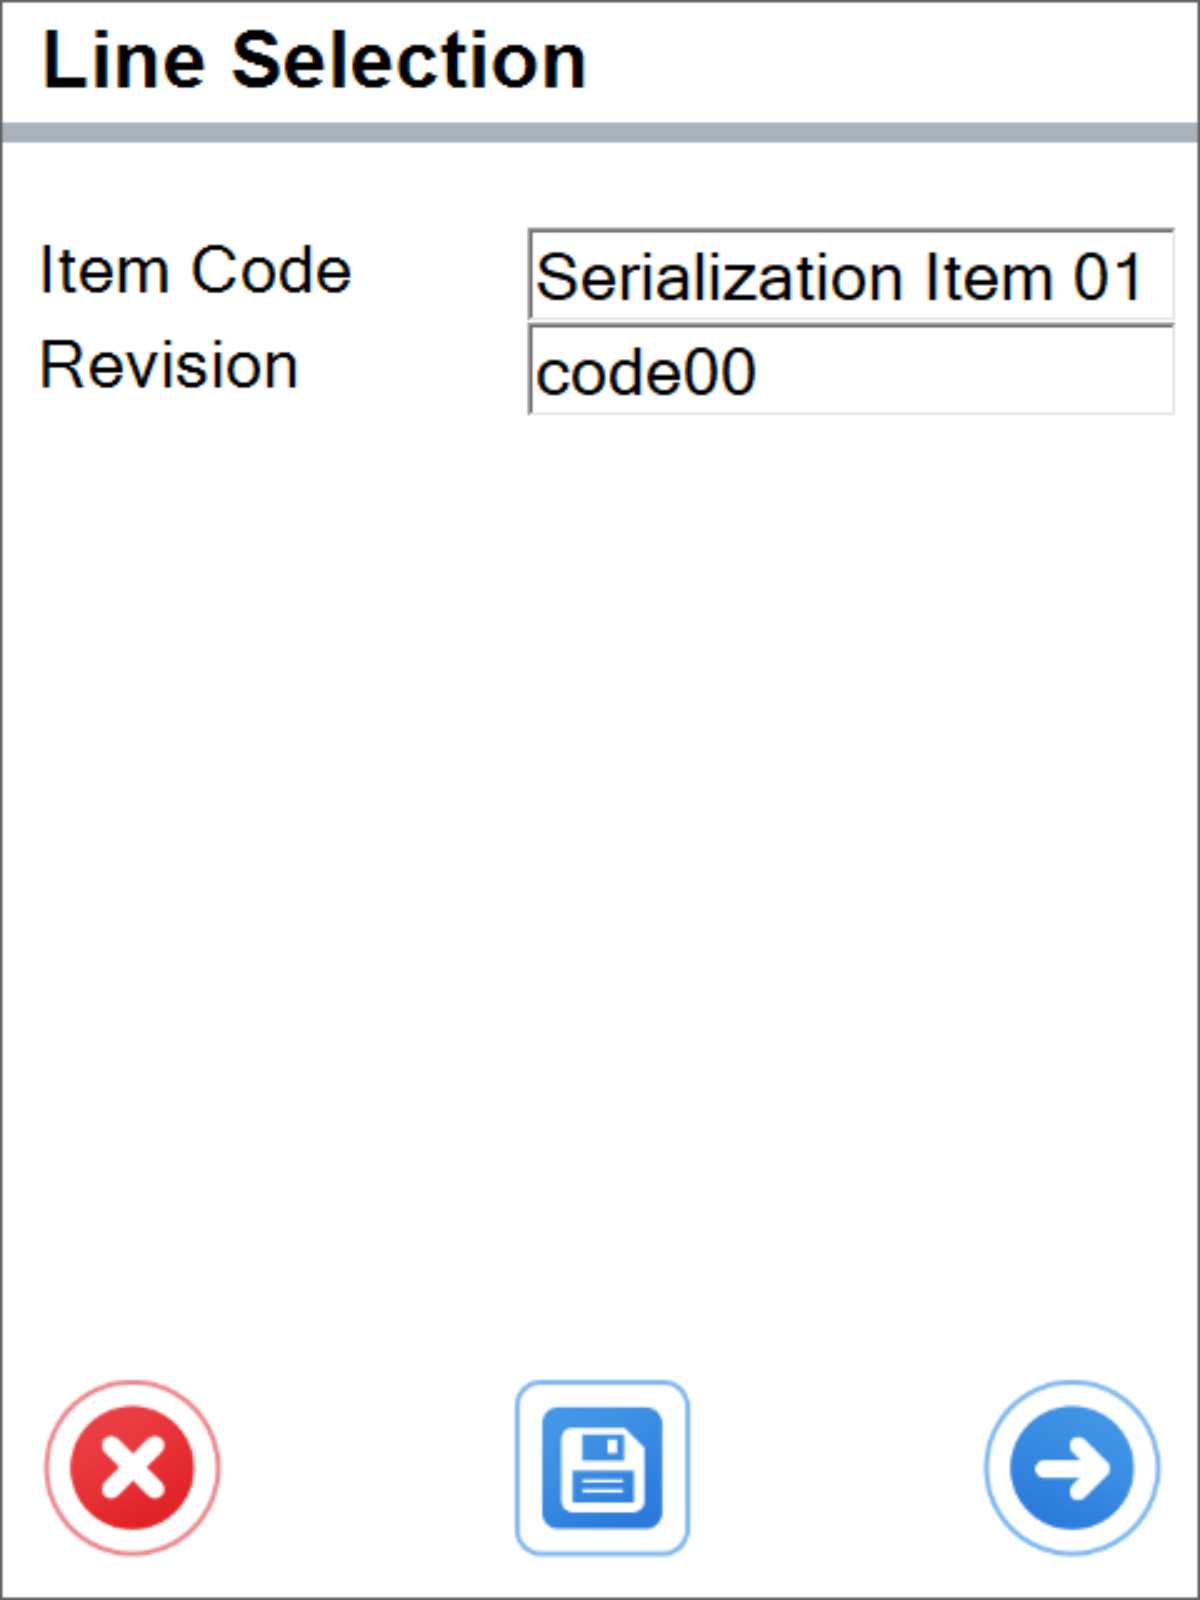
Task: Click the Revision label text
Action: tap(169, 365)
